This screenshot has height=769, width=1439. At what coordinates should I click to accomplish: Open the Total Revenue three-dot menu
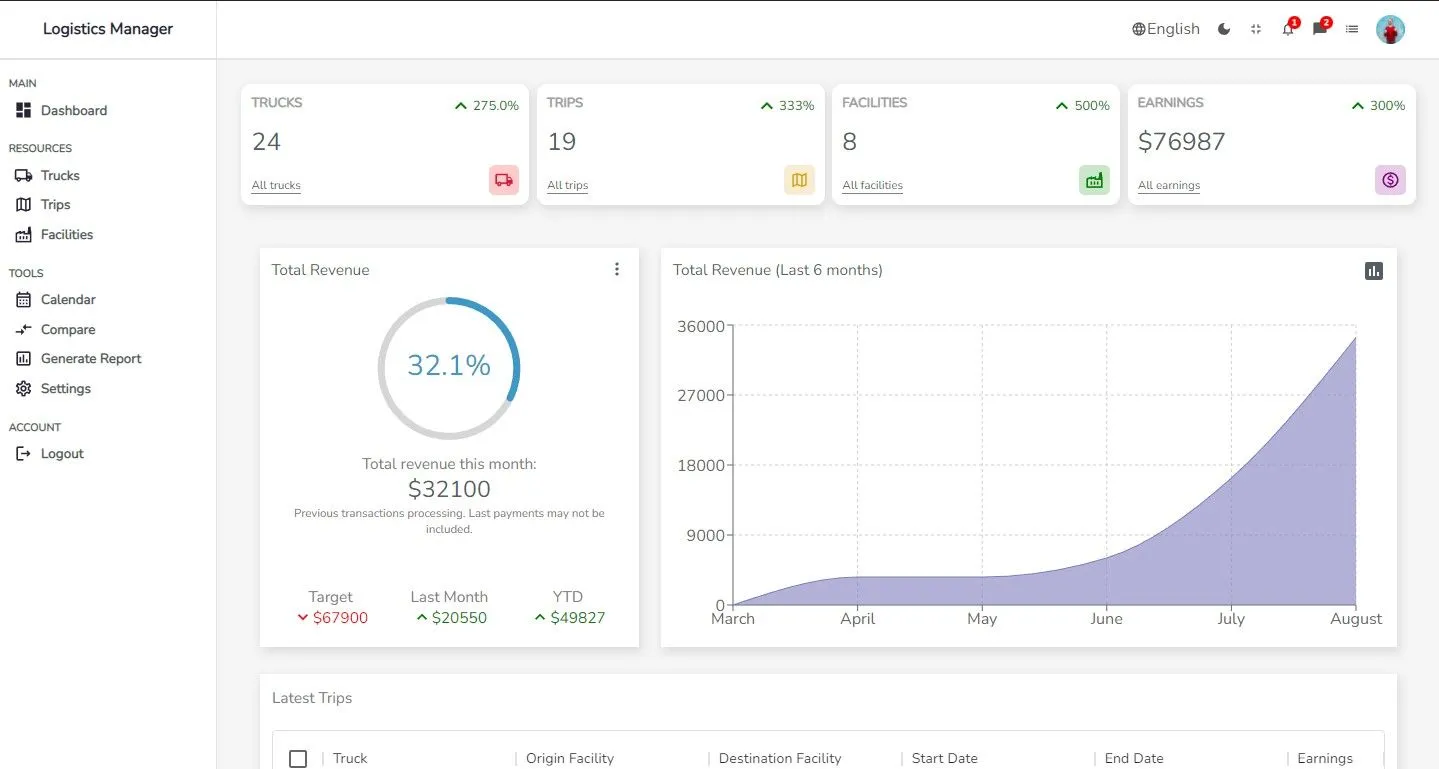(617, 269)
